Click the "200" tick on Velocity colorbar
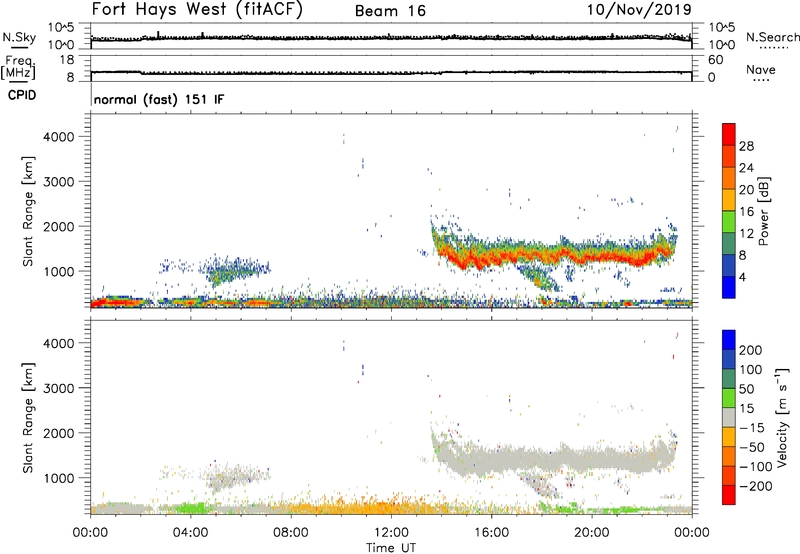This screenshot has height=554, width=800. pyautogui.click(x=751, y=350)
